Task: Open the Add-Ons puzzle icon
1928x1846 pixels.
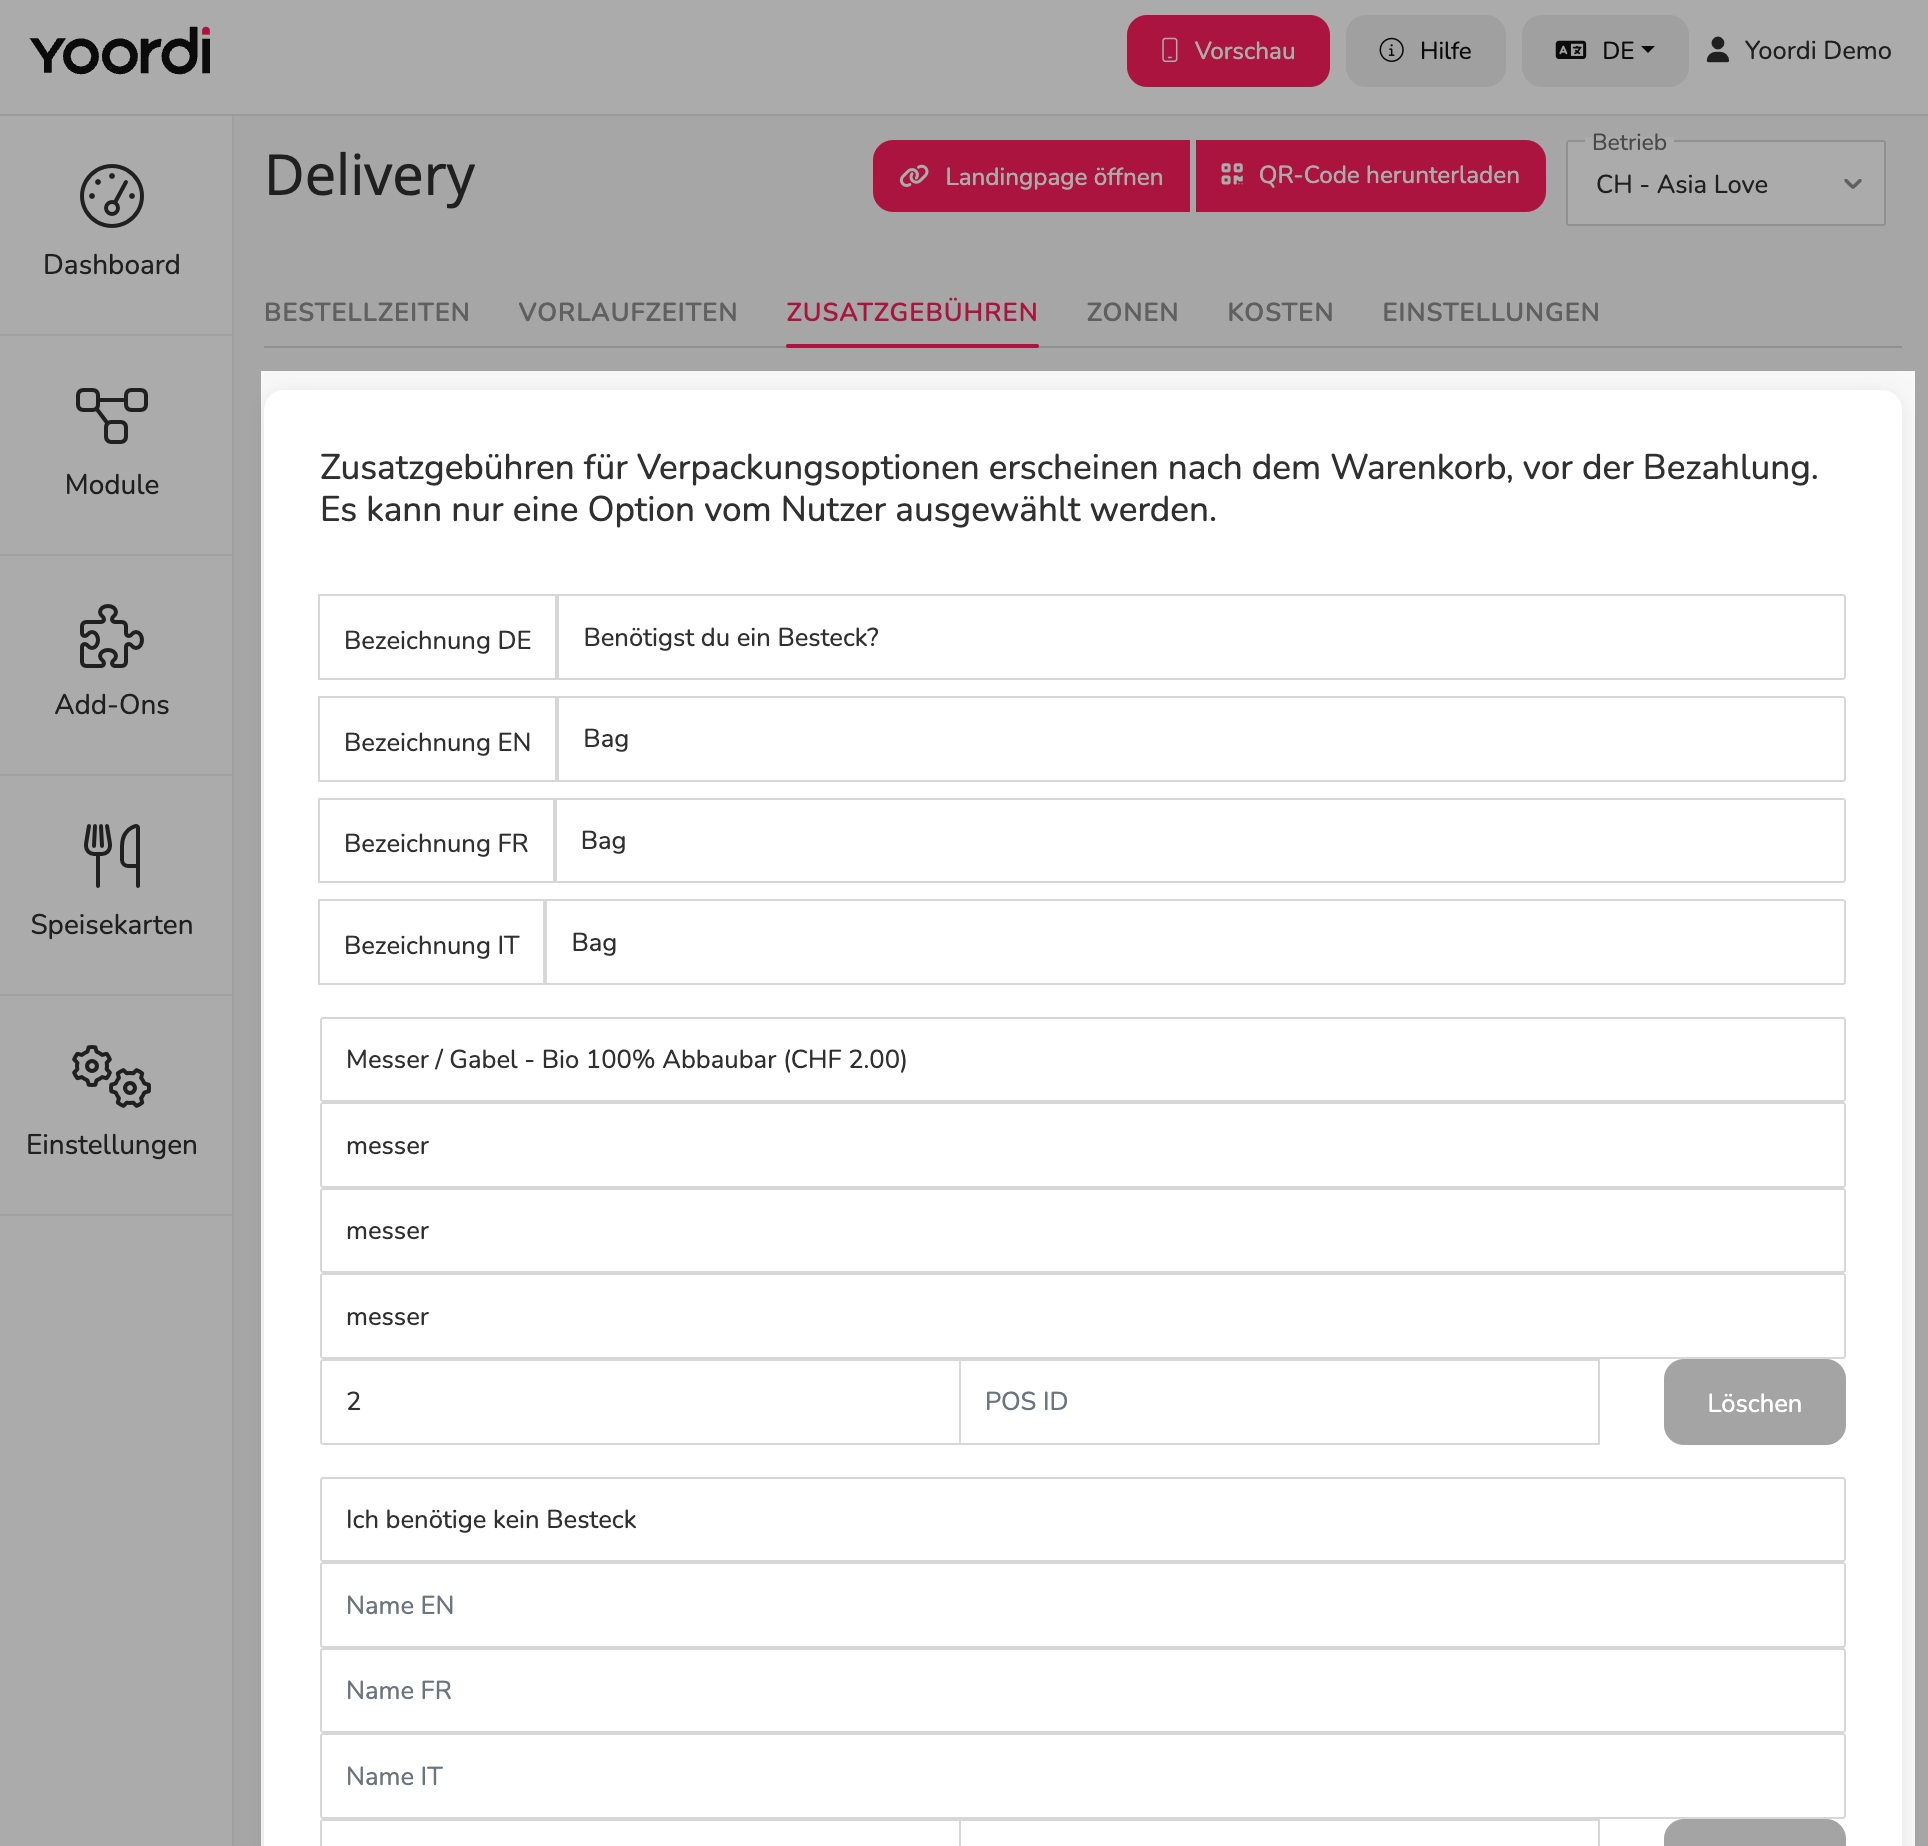Action: pyautogui.click(x=112, y=636)
